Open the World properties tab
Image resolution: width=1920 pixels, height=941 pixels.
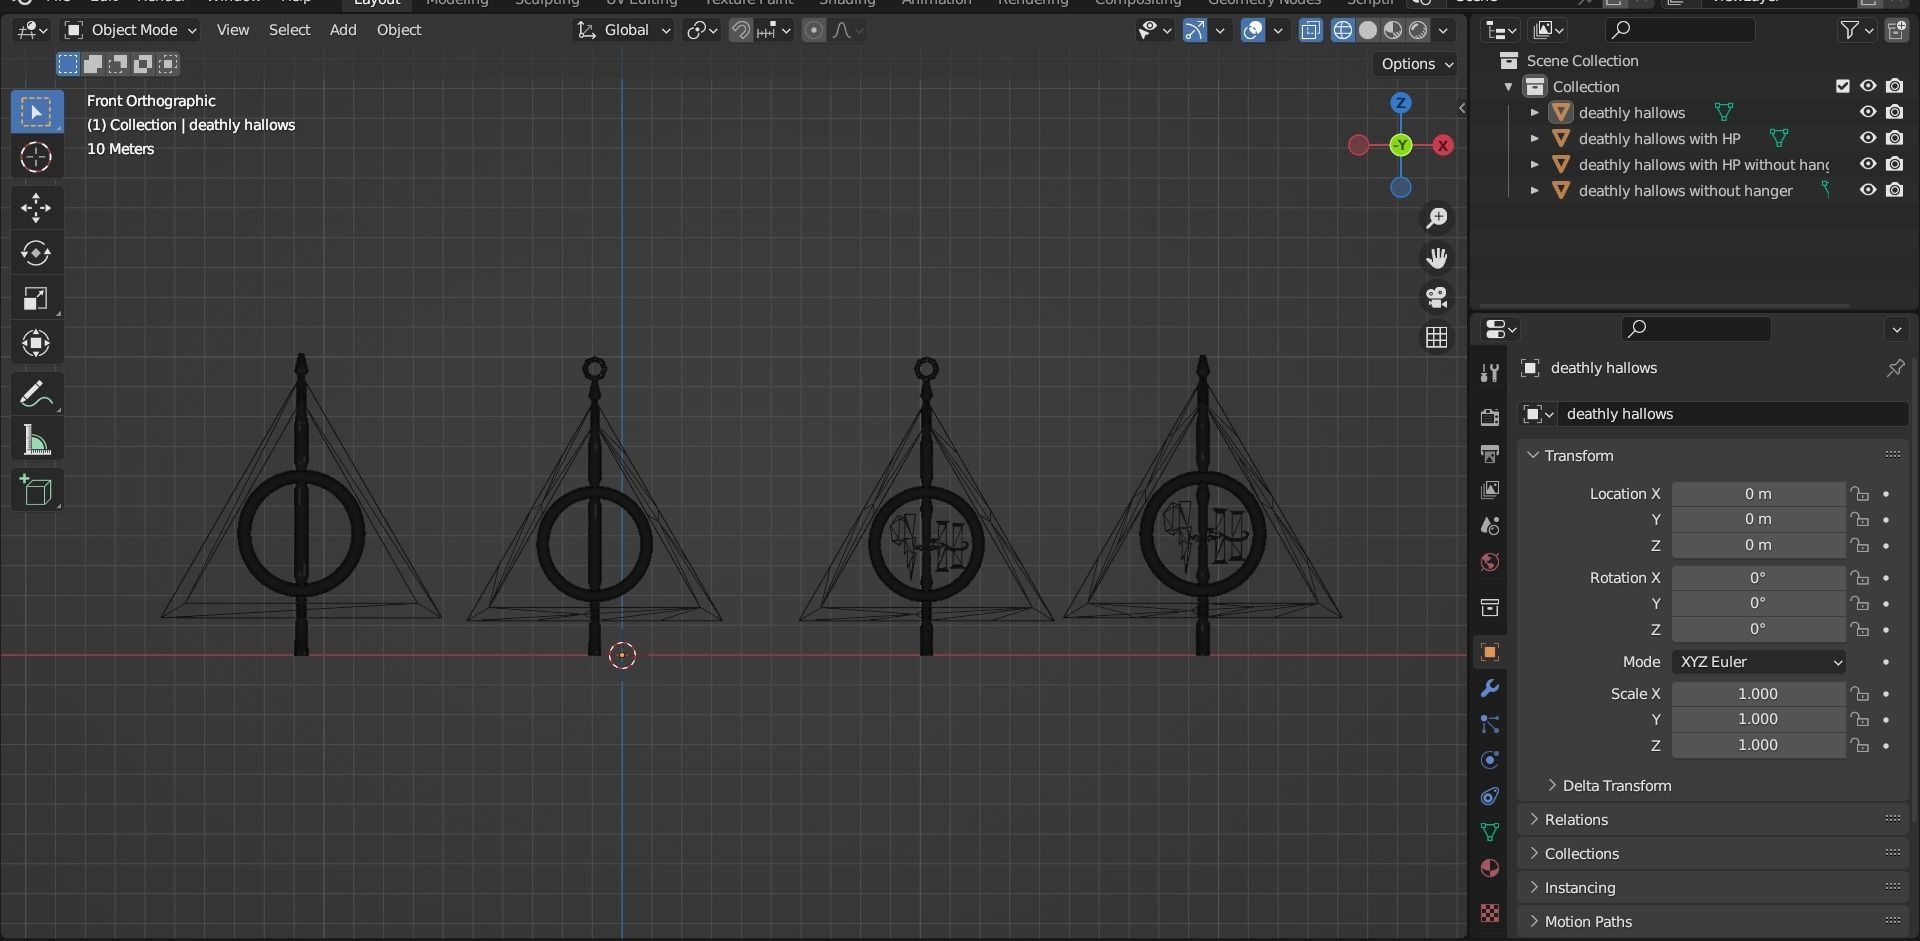click(1490, 562)
